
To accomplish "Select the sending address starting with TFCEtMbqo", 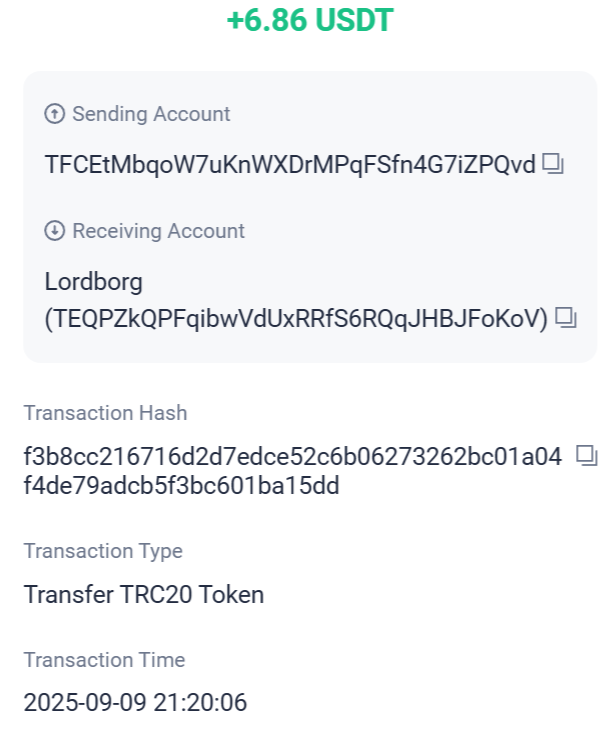I will click(290, 164).
